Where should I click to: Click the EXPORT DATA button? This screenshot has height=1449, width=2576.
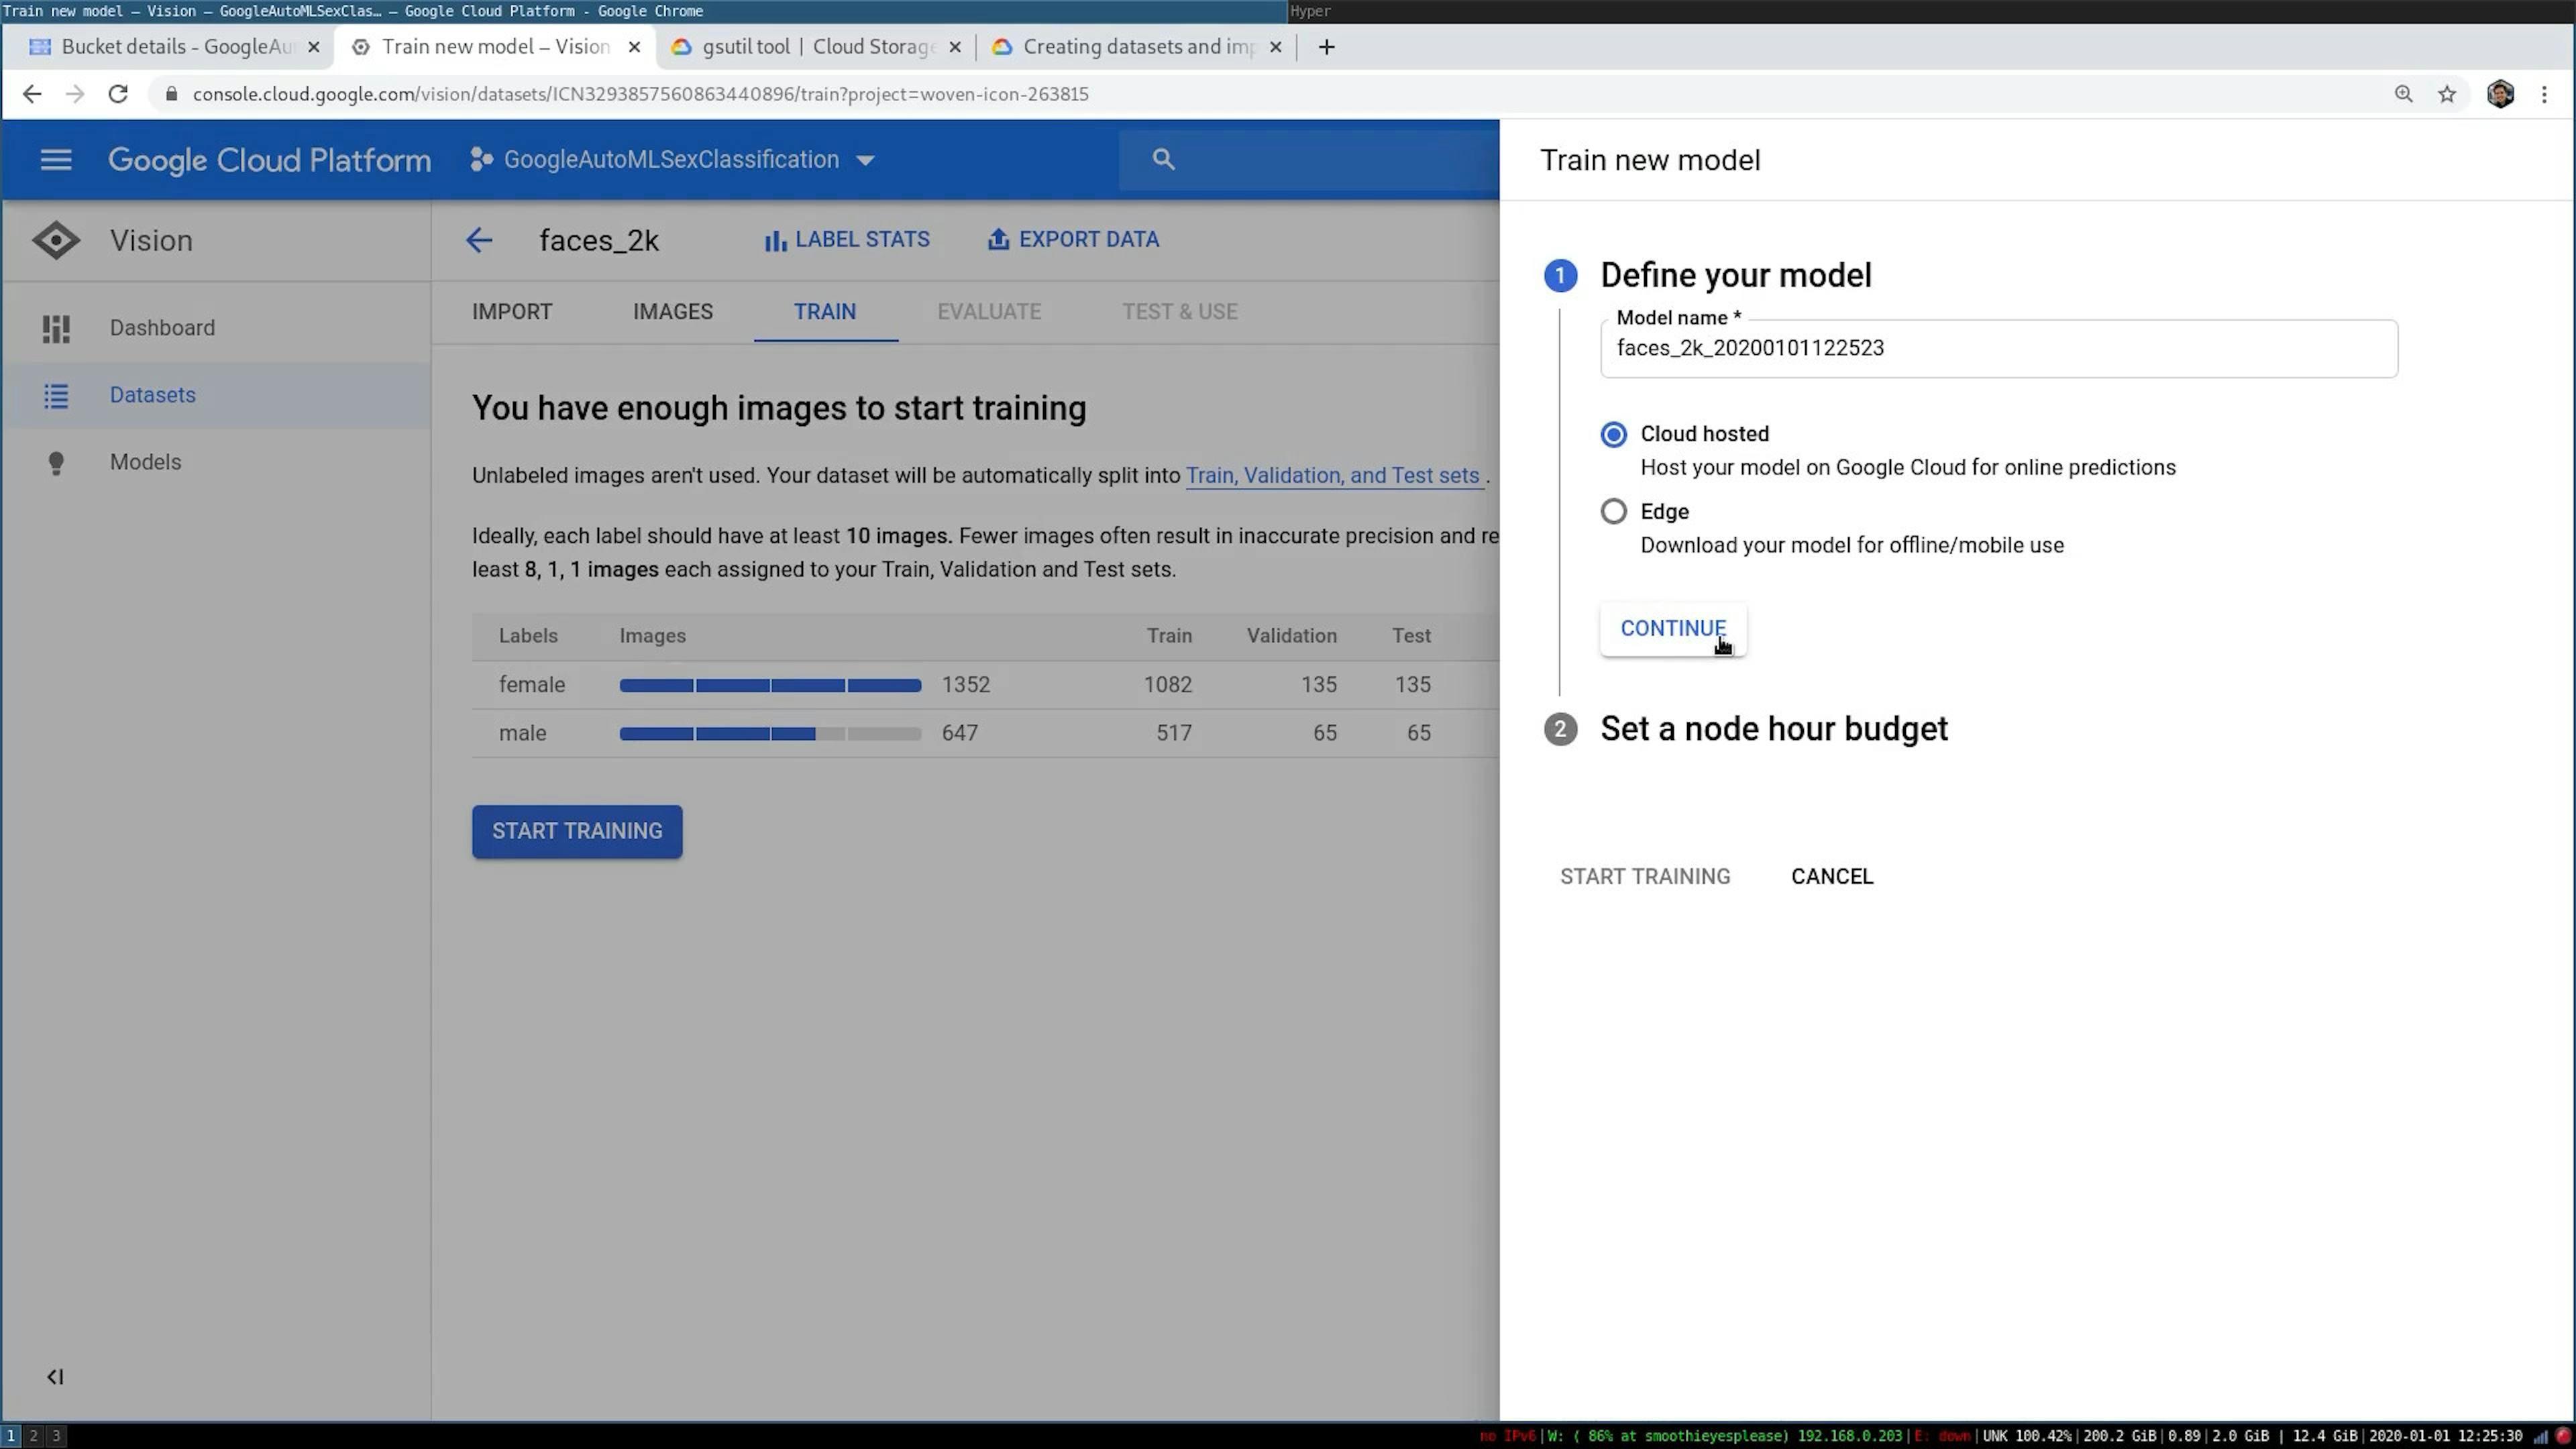pos(1073,240)
